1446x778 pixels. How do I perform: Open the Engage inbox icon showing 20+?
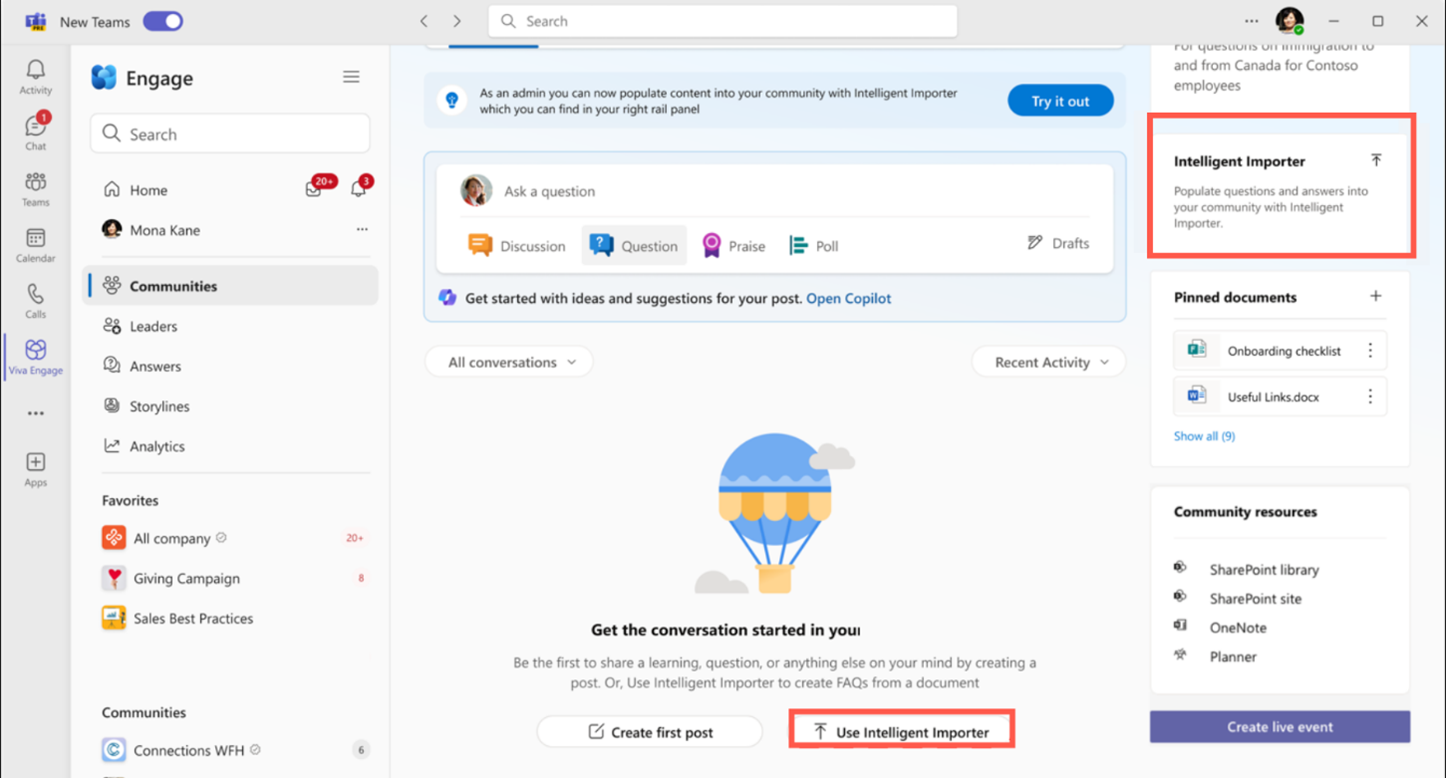pos(314,189)
